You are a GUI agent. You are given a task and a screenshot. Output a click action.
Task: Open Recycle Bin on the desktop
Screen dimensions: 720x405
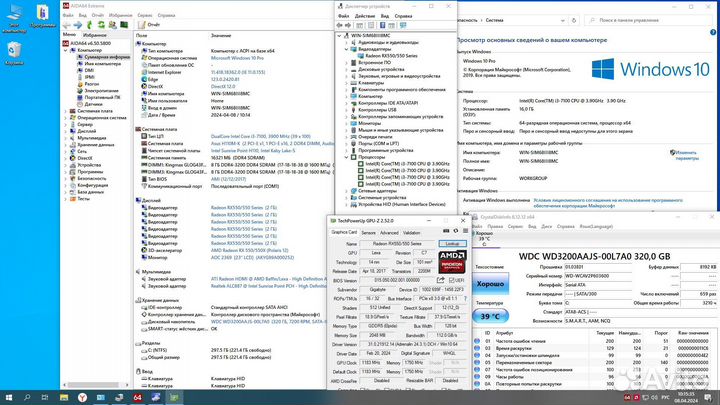pyautogui.click(x=16, y=50)
